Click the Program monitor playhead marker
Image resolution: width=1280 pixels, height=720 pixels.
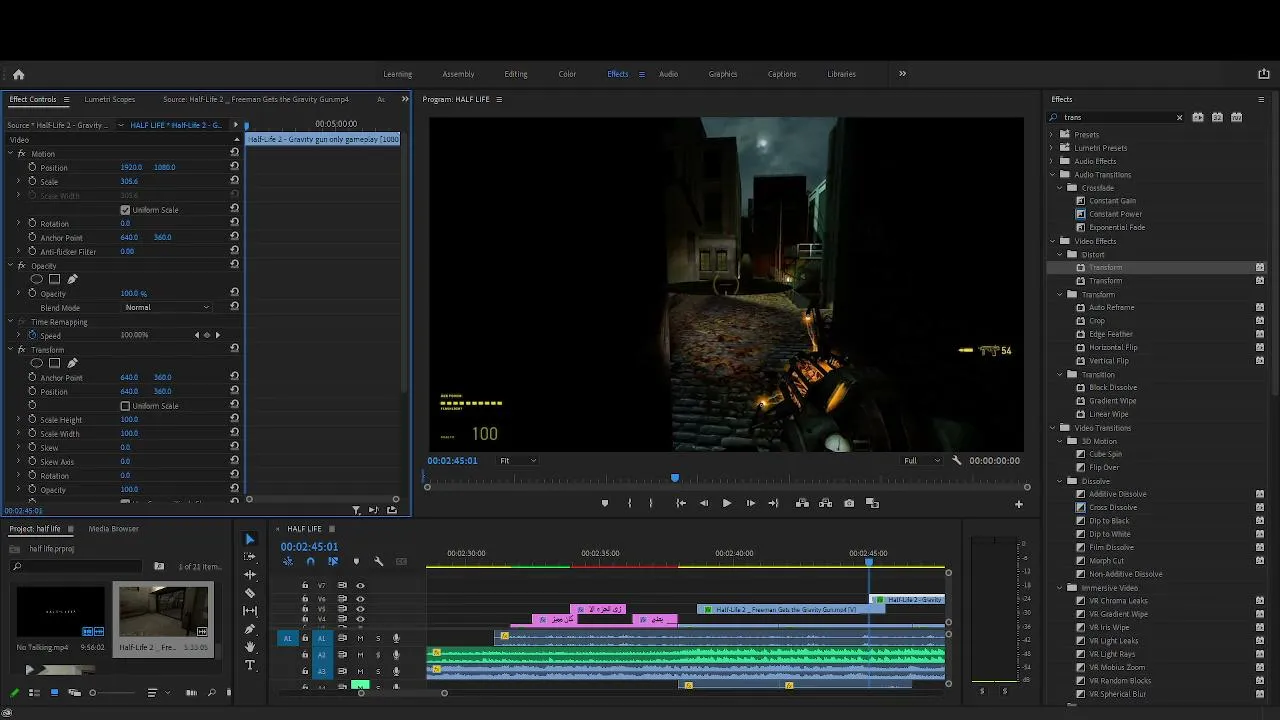(x=675, y=479)
